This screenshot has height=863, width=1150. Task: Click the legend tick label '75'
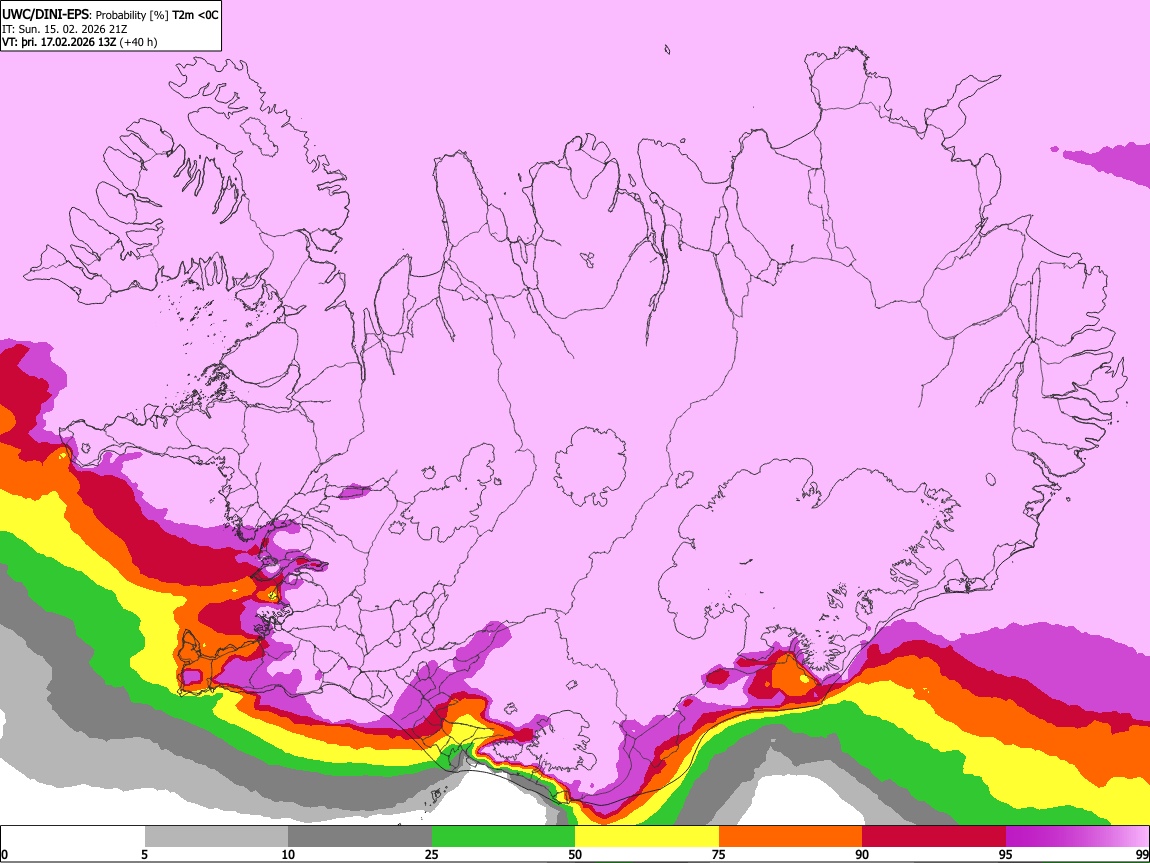coord(719,855)
